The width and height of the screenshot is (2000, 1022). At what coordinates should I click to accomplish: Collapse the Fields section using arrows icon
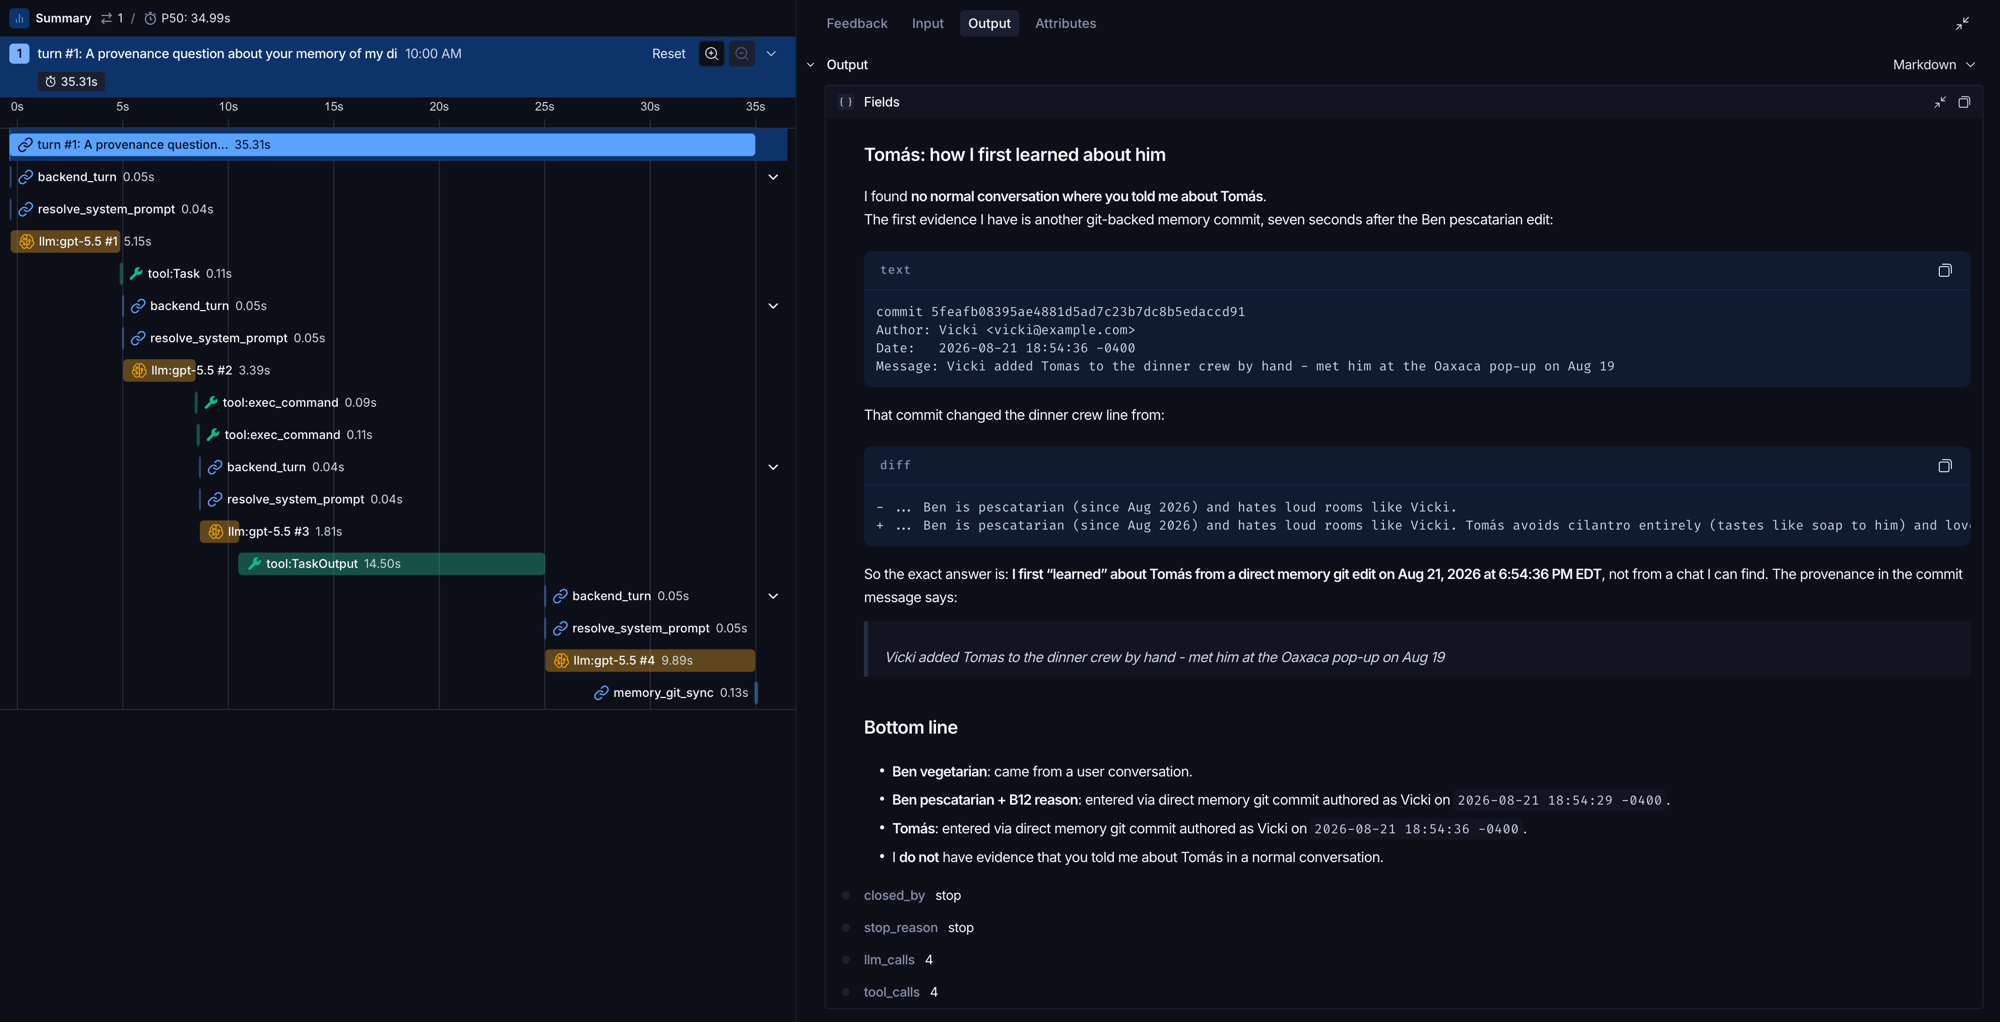click(1939, 102)
